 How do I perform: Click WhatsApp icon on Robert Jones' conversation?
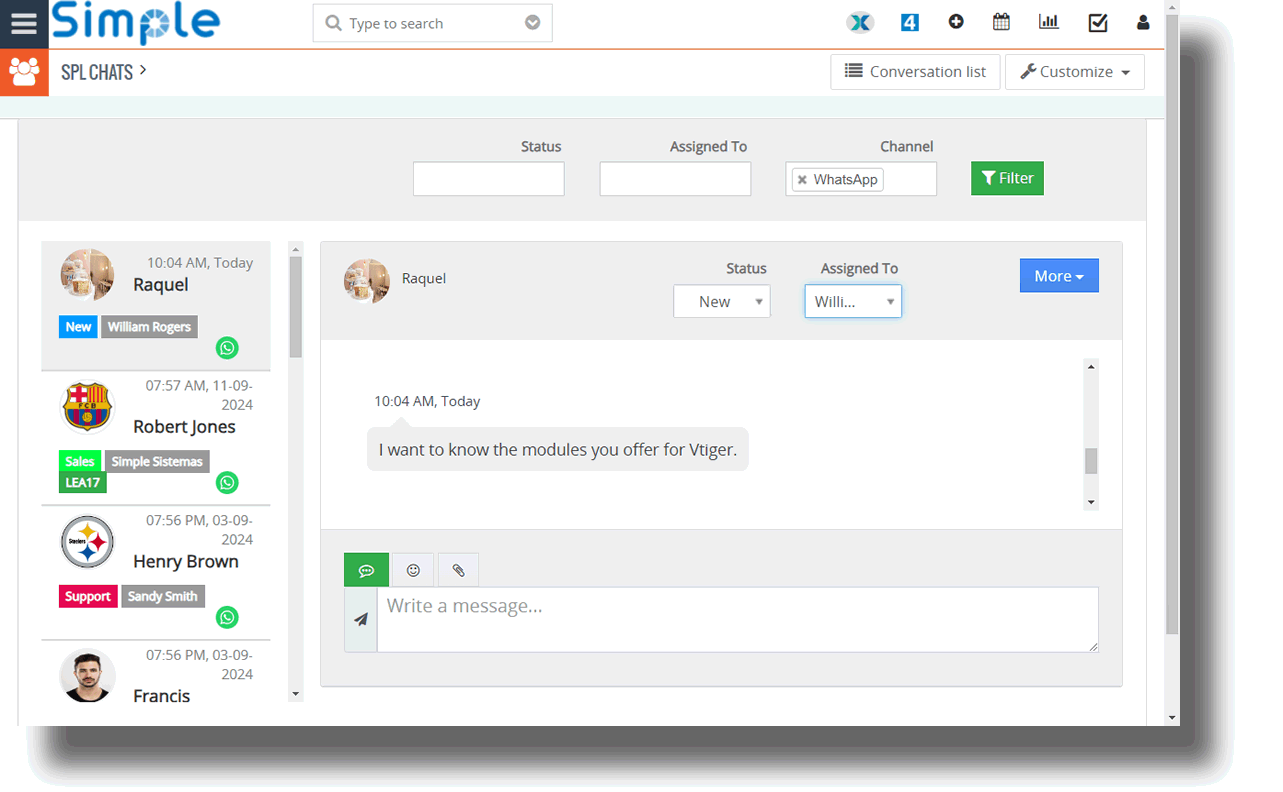(227, 483)
